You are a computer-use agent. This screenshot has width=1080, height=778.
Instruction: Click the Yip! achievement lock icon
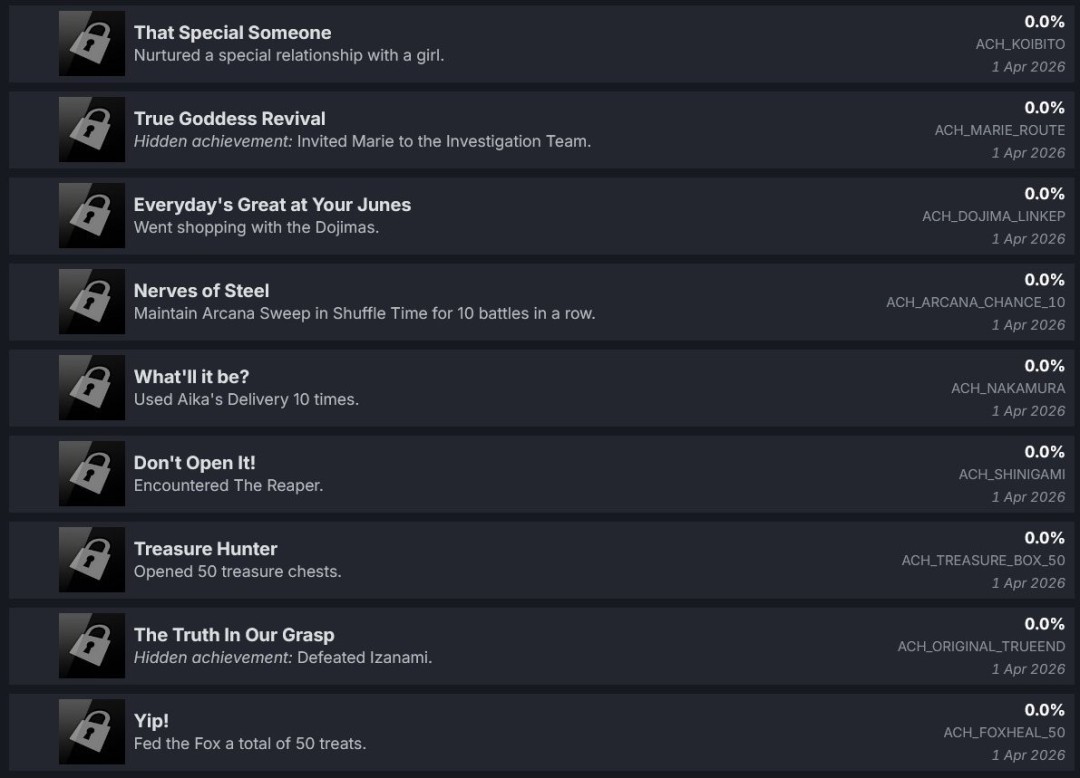(x=92, y=732)
